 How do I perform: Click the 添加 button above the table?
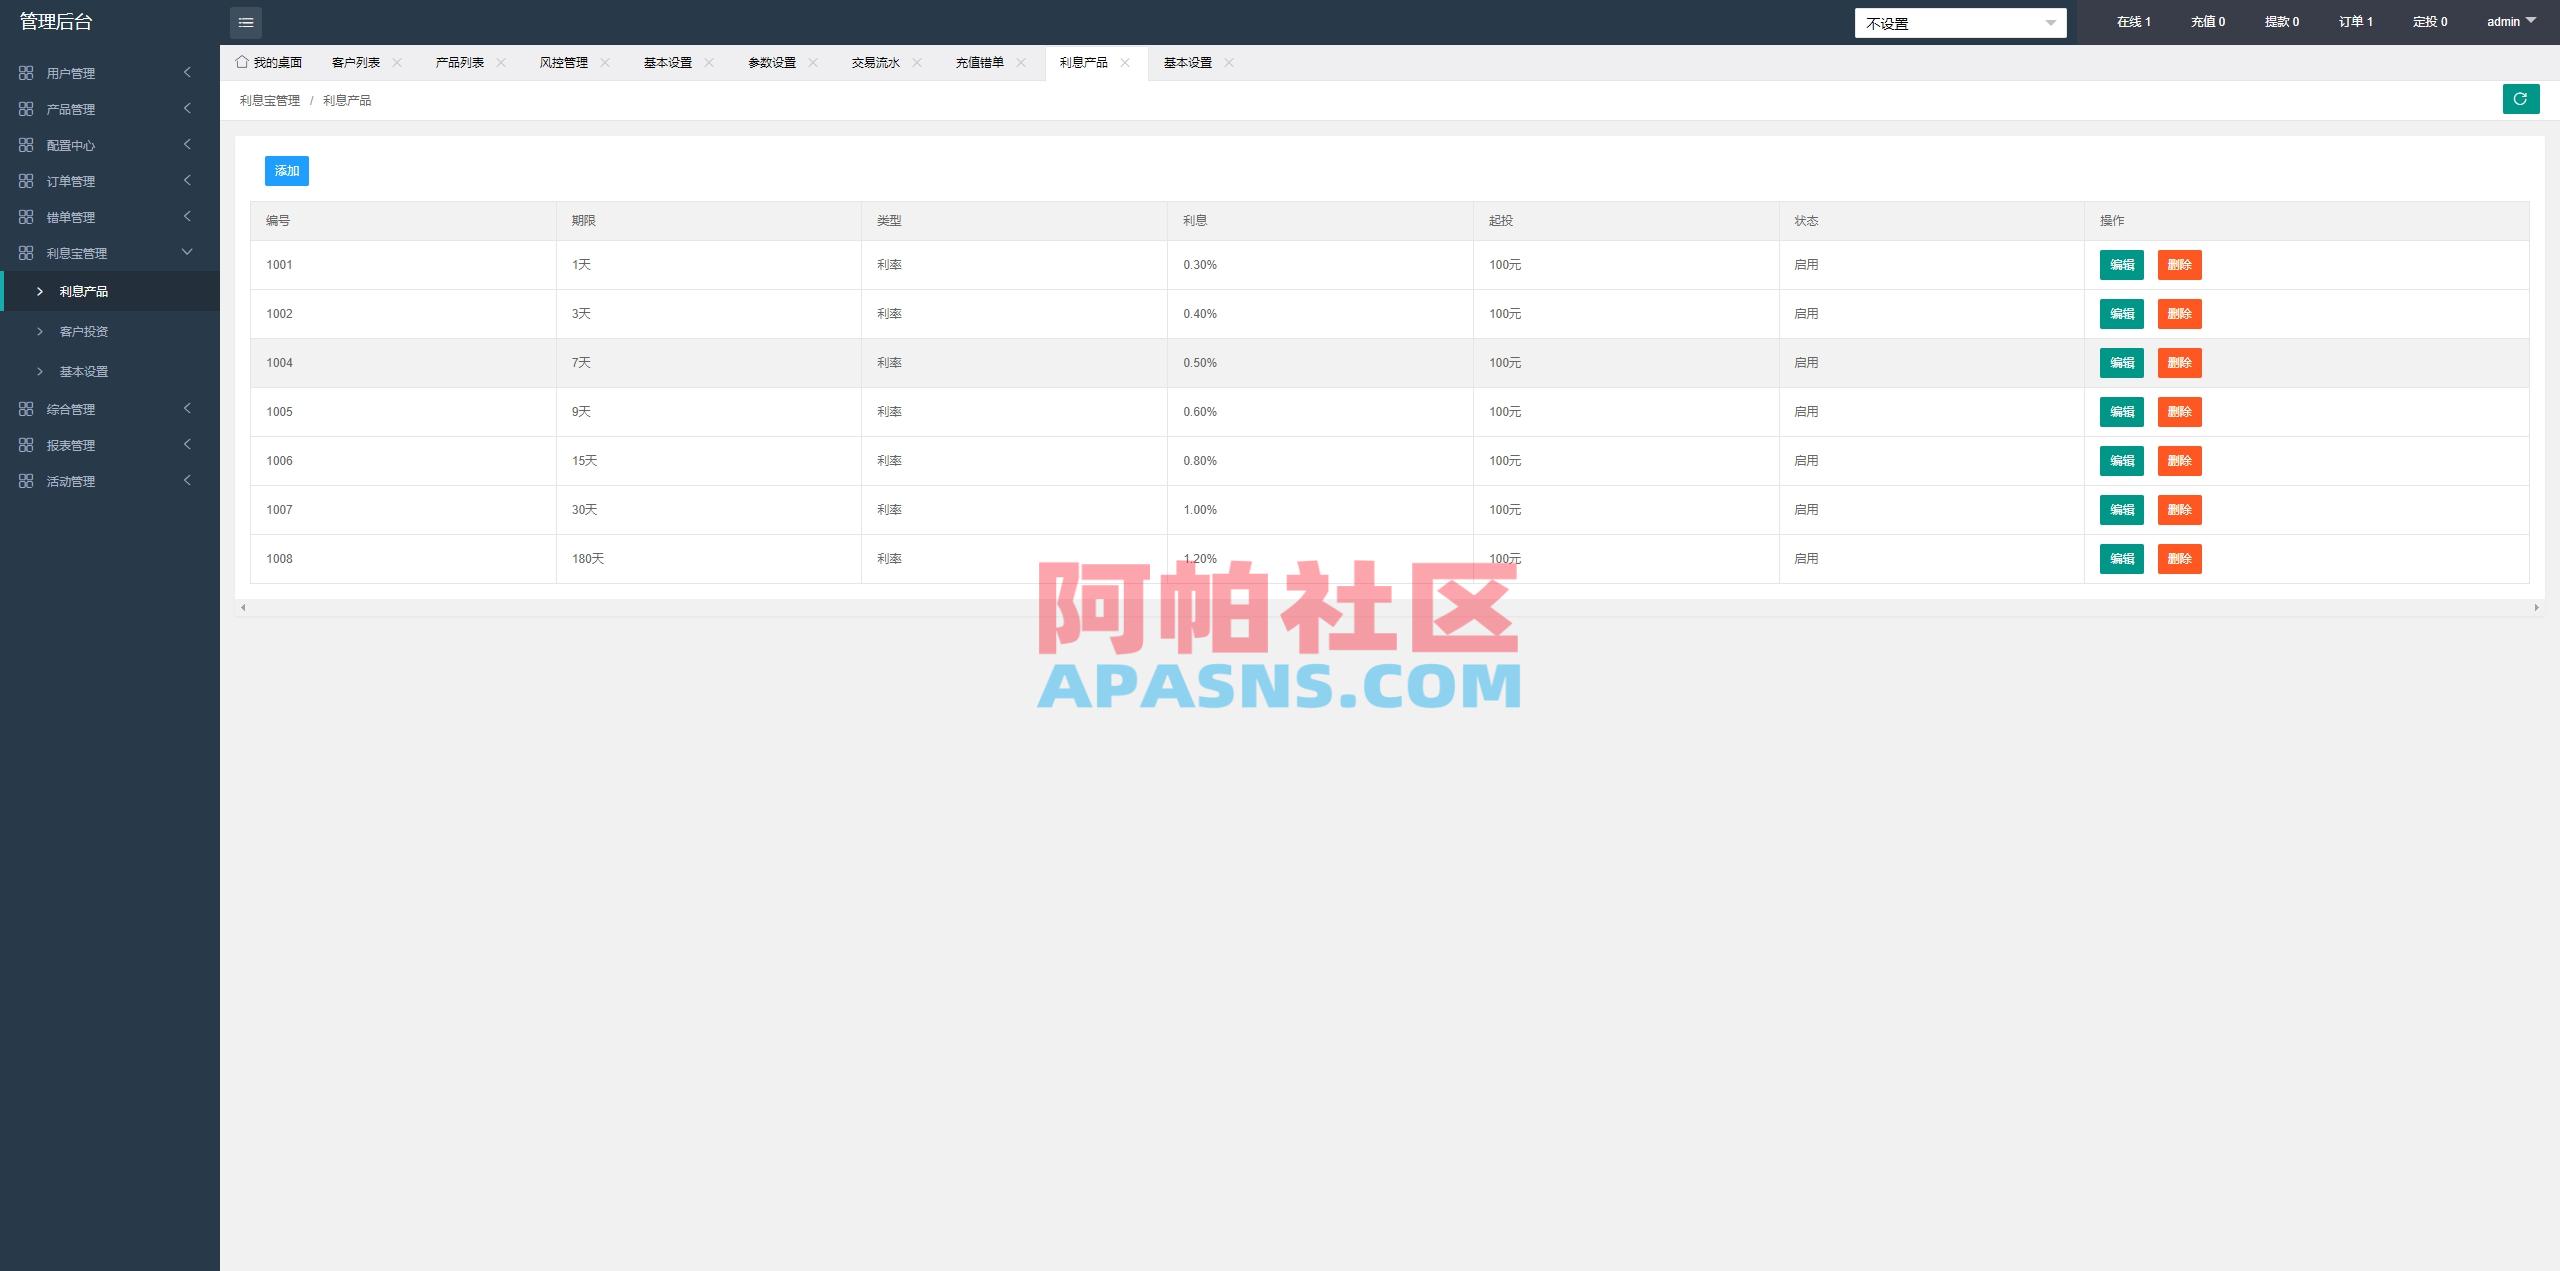[286, 170]
